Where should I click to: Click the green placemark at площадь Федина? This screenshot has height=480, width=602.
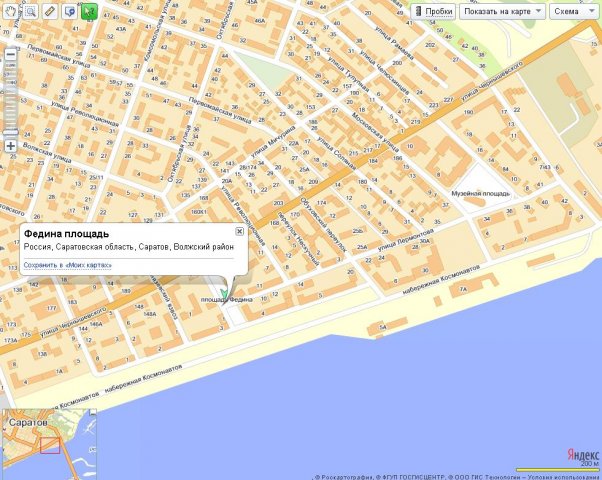224,294
